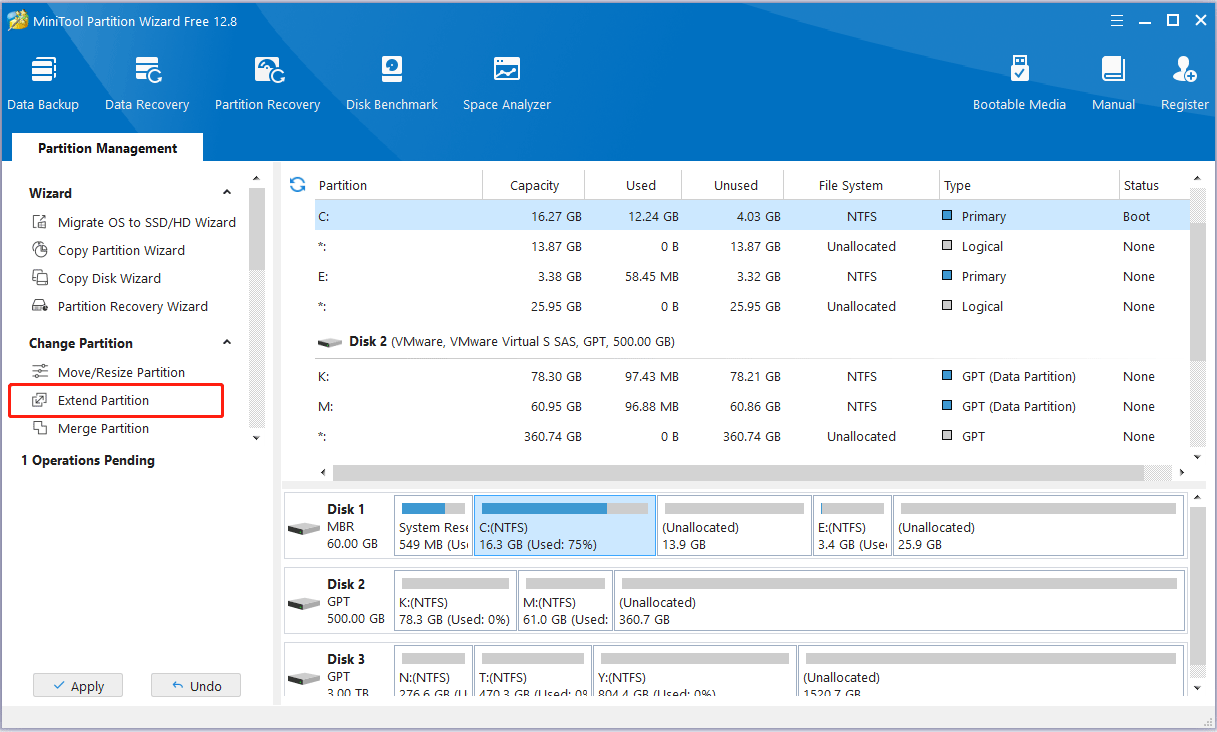
Task: Collapse the Change Partition section
Action: (227, 343)
